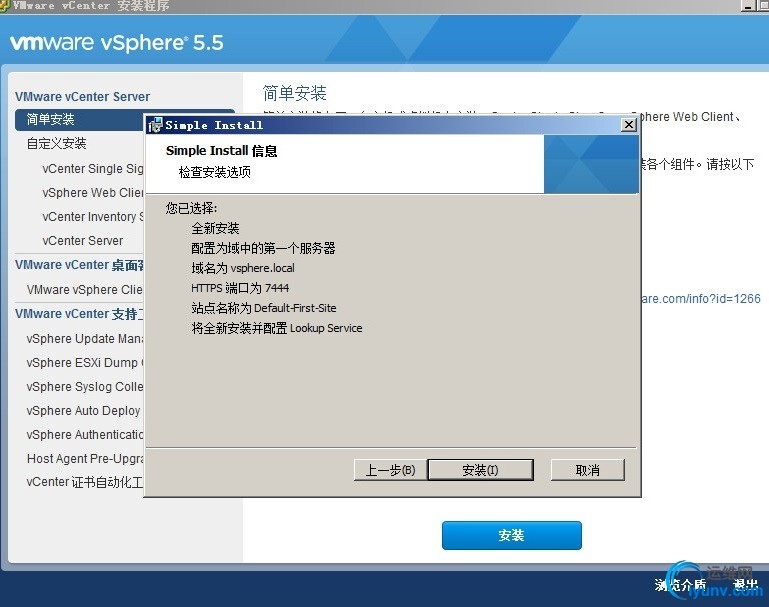The width and height of the screenshot is (769, 607).
Task: Select 自定义安装 in the sidebar
Action: click(x=56, y=144)
